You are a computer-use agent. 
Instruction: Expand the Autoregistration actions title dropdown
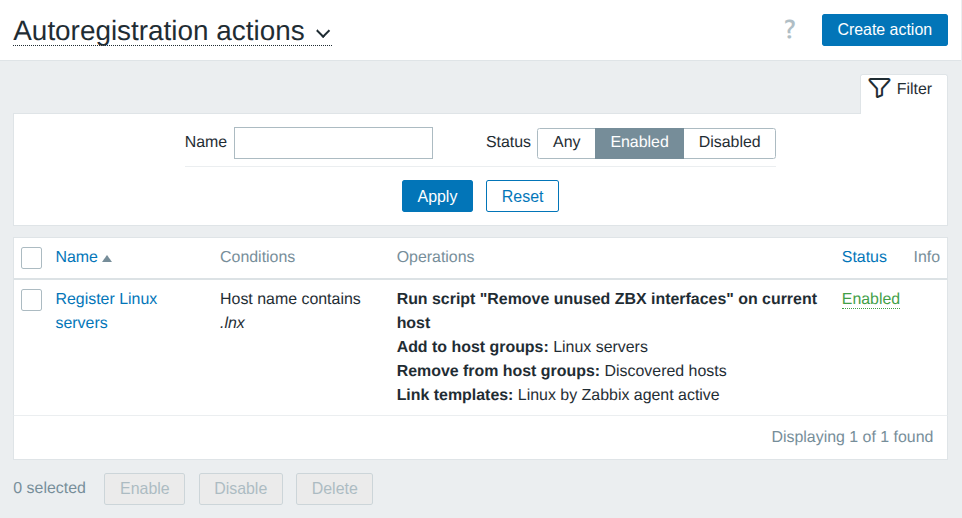[x=323, y=33]
